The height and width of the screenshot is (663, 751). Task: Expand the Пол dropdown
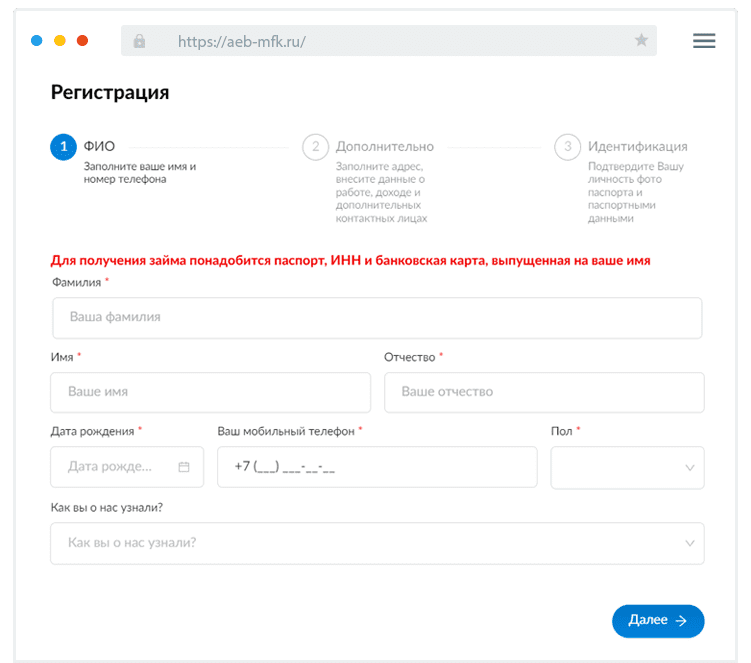pos(626,467)
